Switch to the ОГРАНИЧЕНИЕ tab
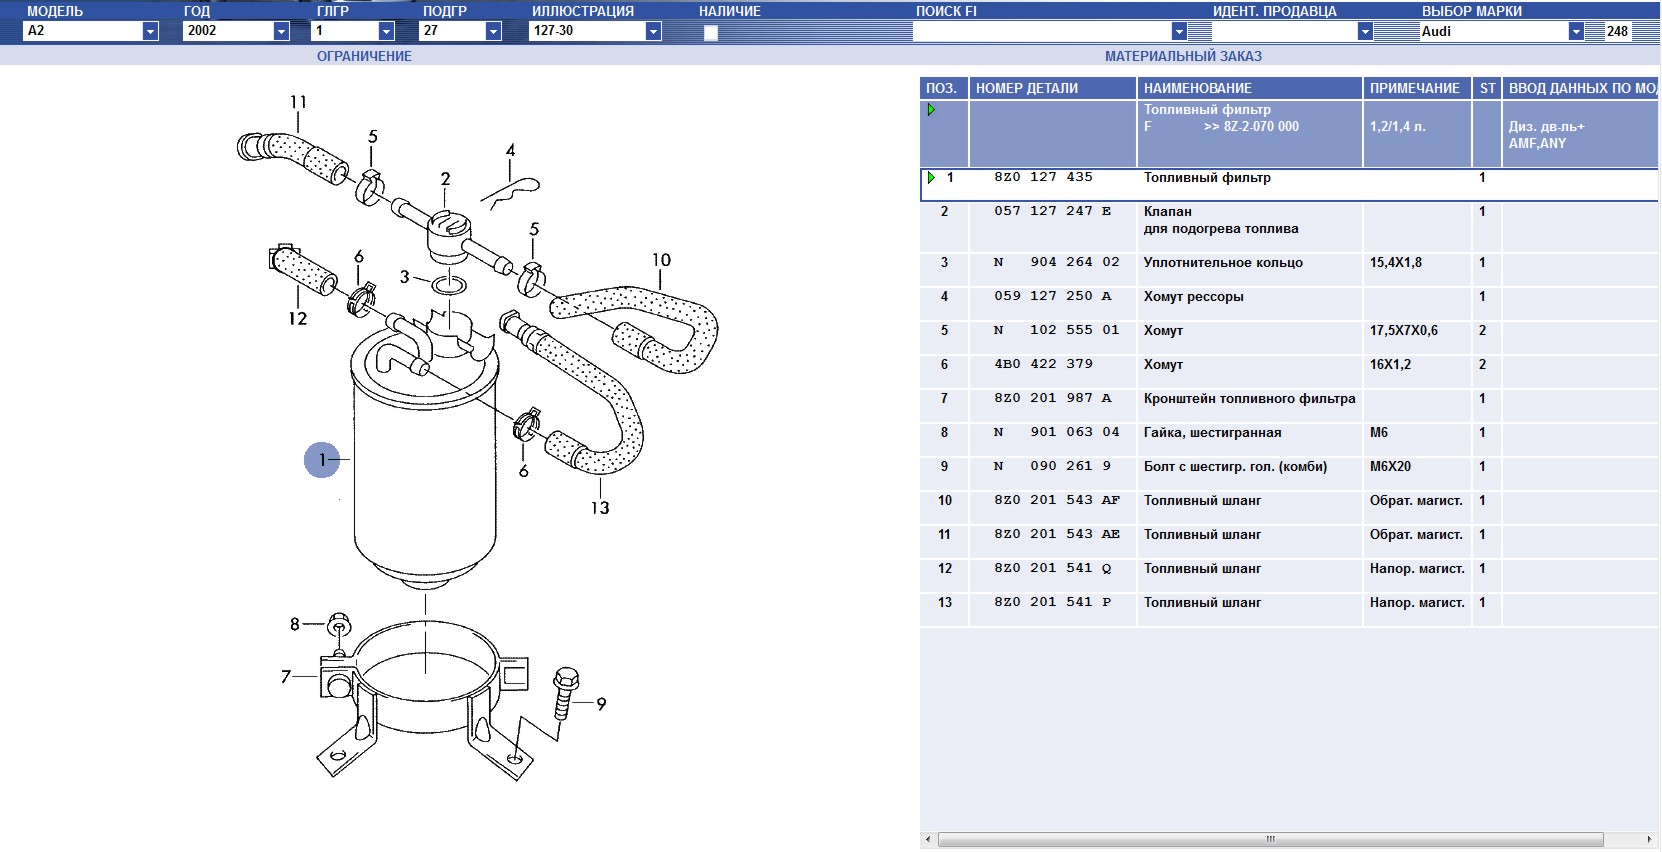The height and width of the screenshot is (852, 1662). [x=364, y=56]
